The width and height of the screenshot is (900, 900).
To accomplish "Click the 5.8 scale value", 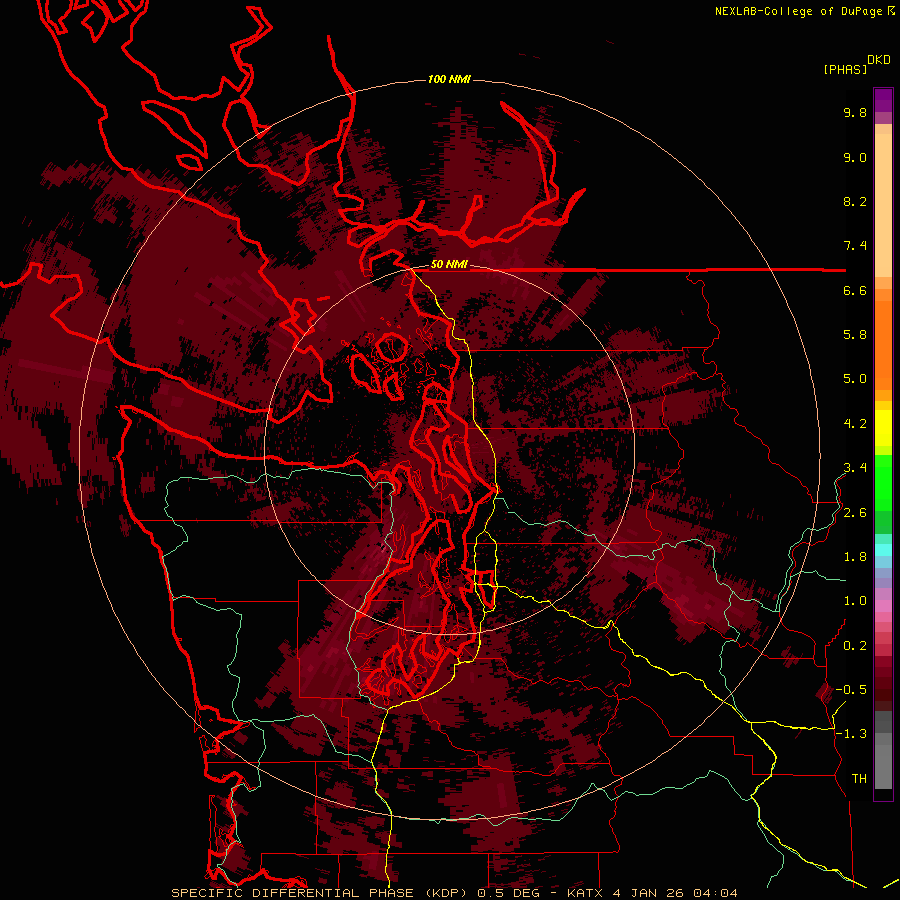I will tap(855, 335).
